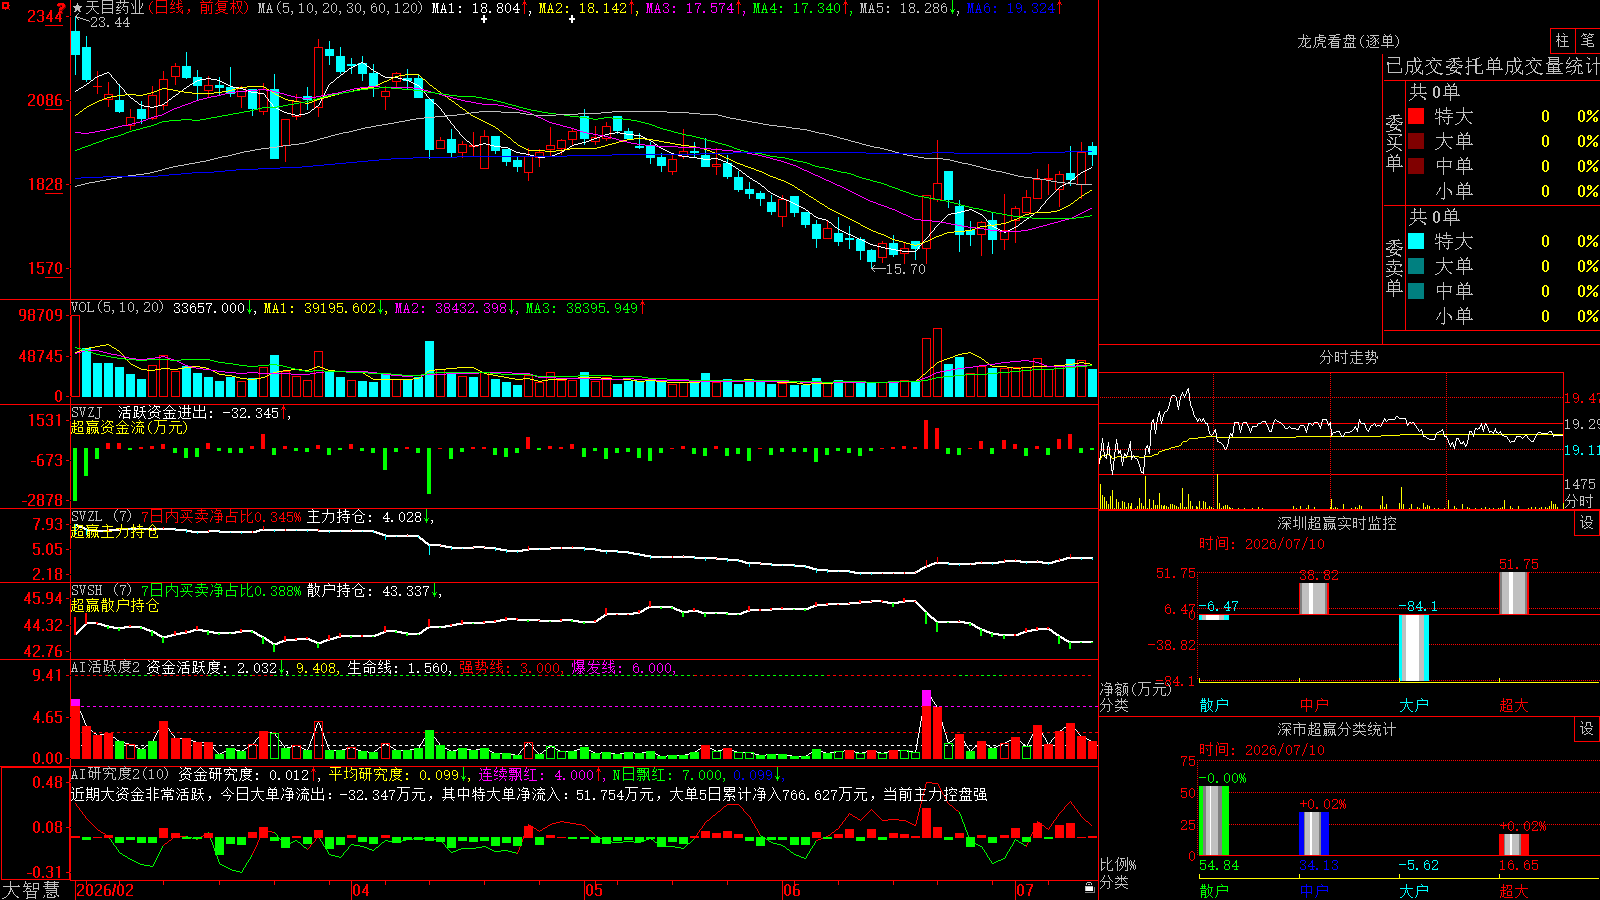Switch 龙虎看盘 to 笔 tick mode
Image resolution: width=1600 pixels, height=900 pixels.
click(x=1587, y=41)
